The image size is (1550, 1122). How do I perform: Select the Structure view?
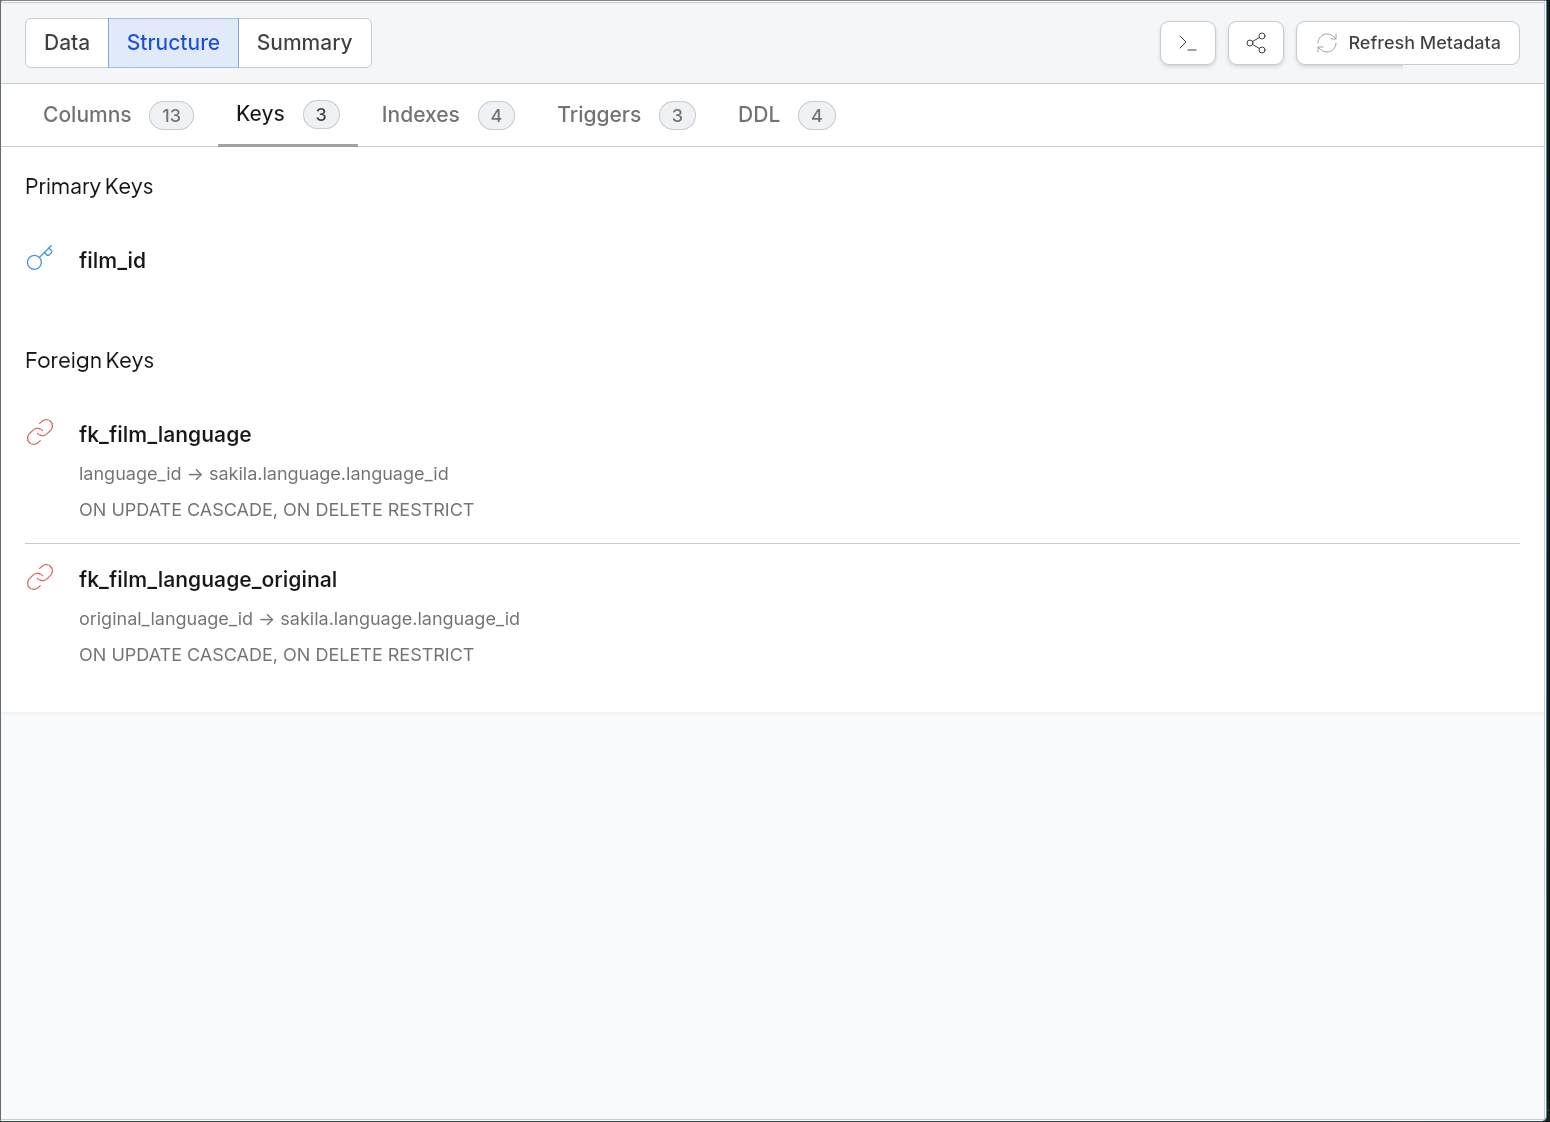click(173, 43)
